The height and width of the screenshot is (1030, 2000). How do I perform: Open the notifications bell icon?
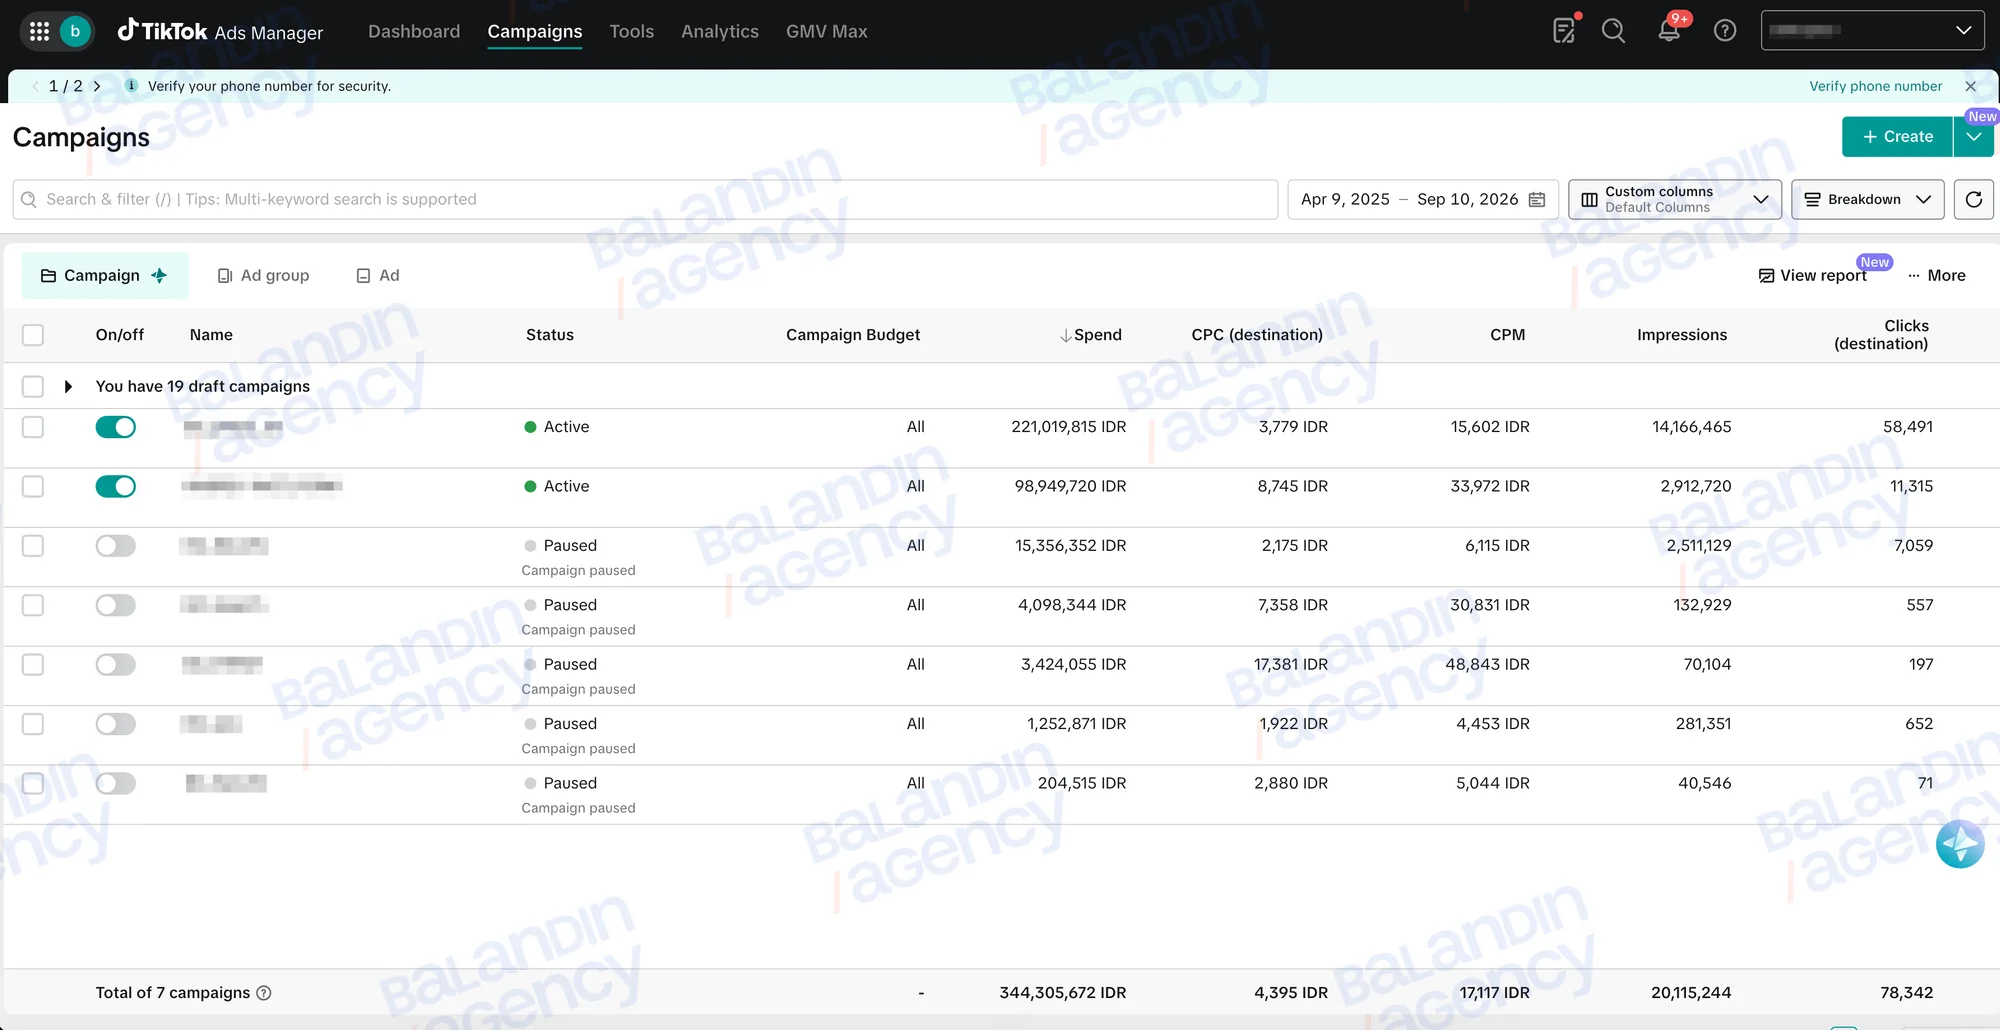1669,31
